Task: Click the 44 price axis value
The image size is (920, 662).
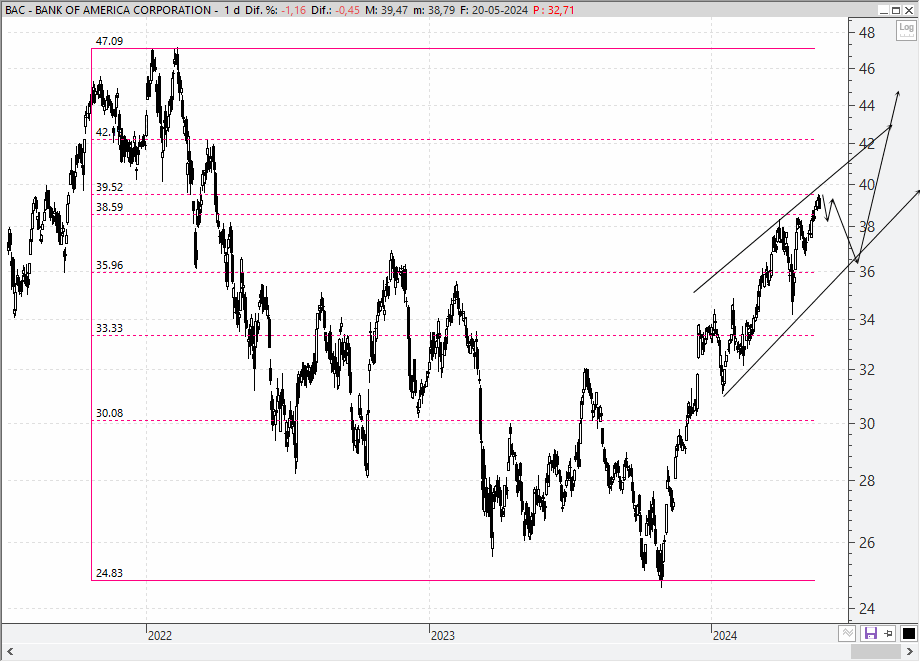Action: tap(867, 106)
